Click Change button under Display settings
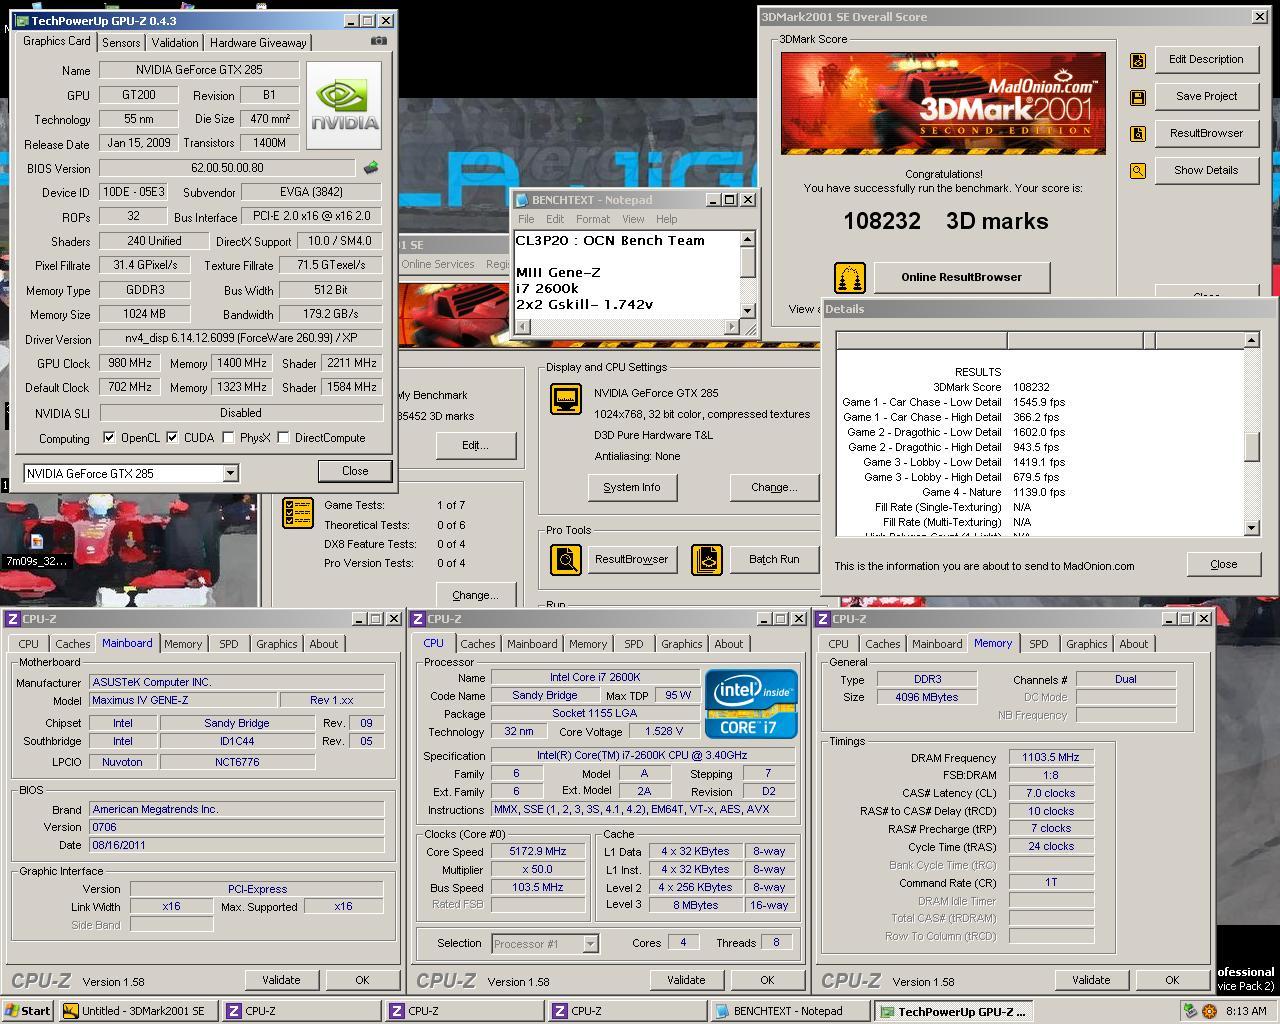This screenshot has height=1024, width=1280. (774, 487)
